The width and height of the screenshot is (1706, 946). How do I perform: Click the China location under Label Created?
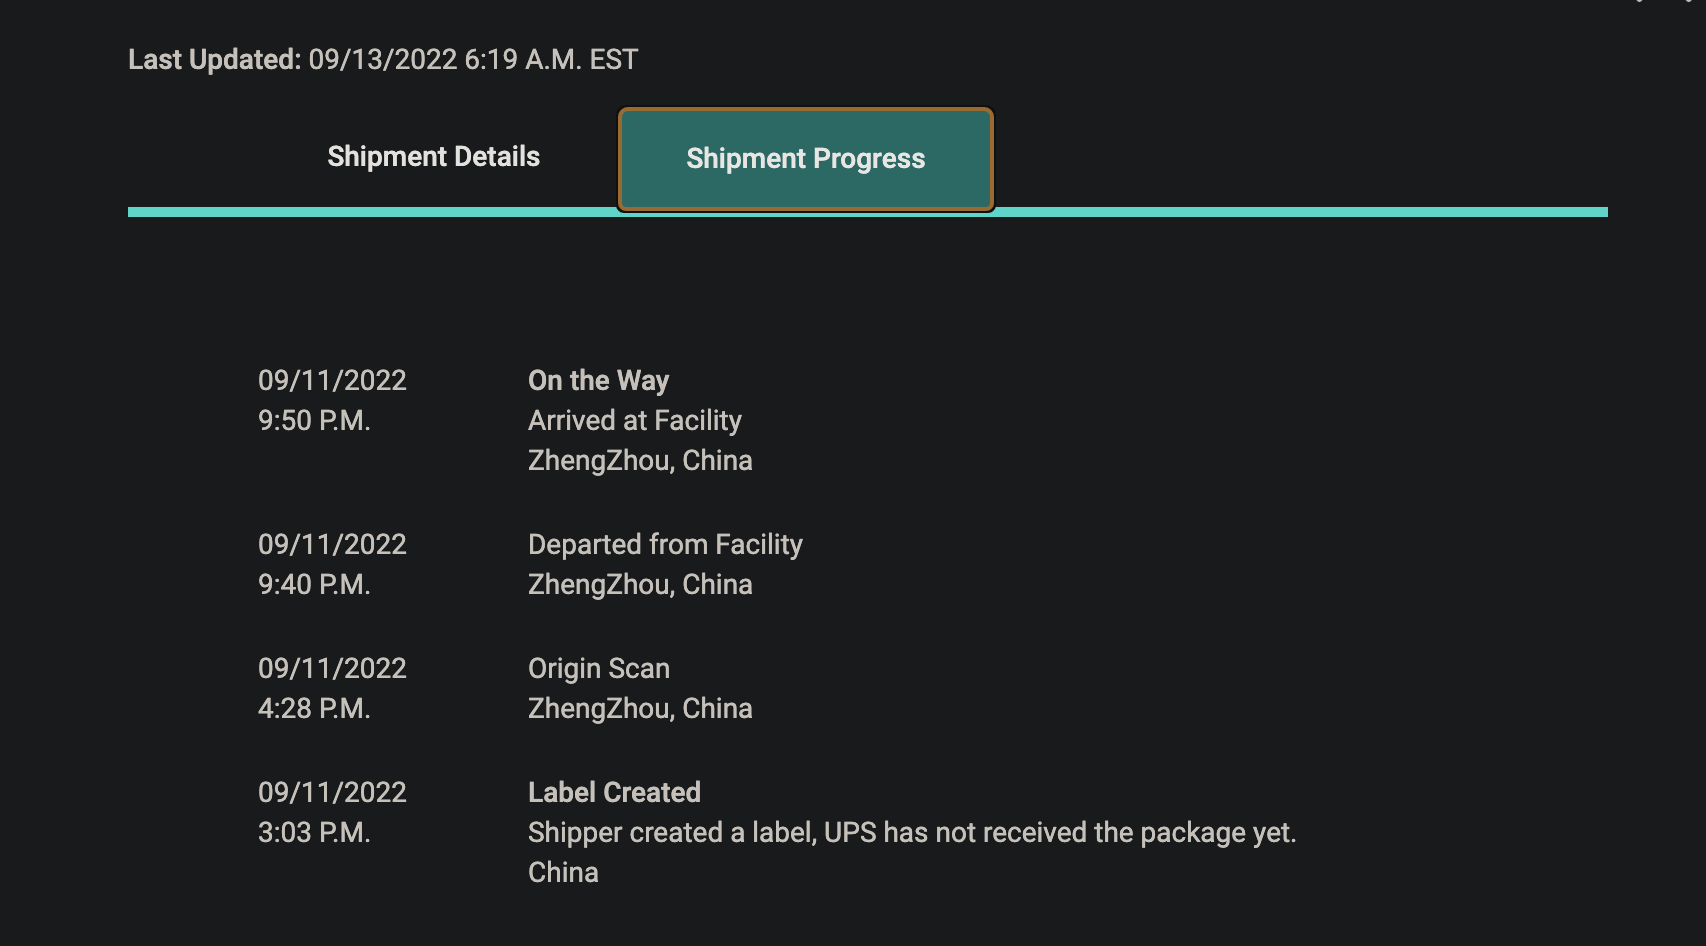pos(563,873)
